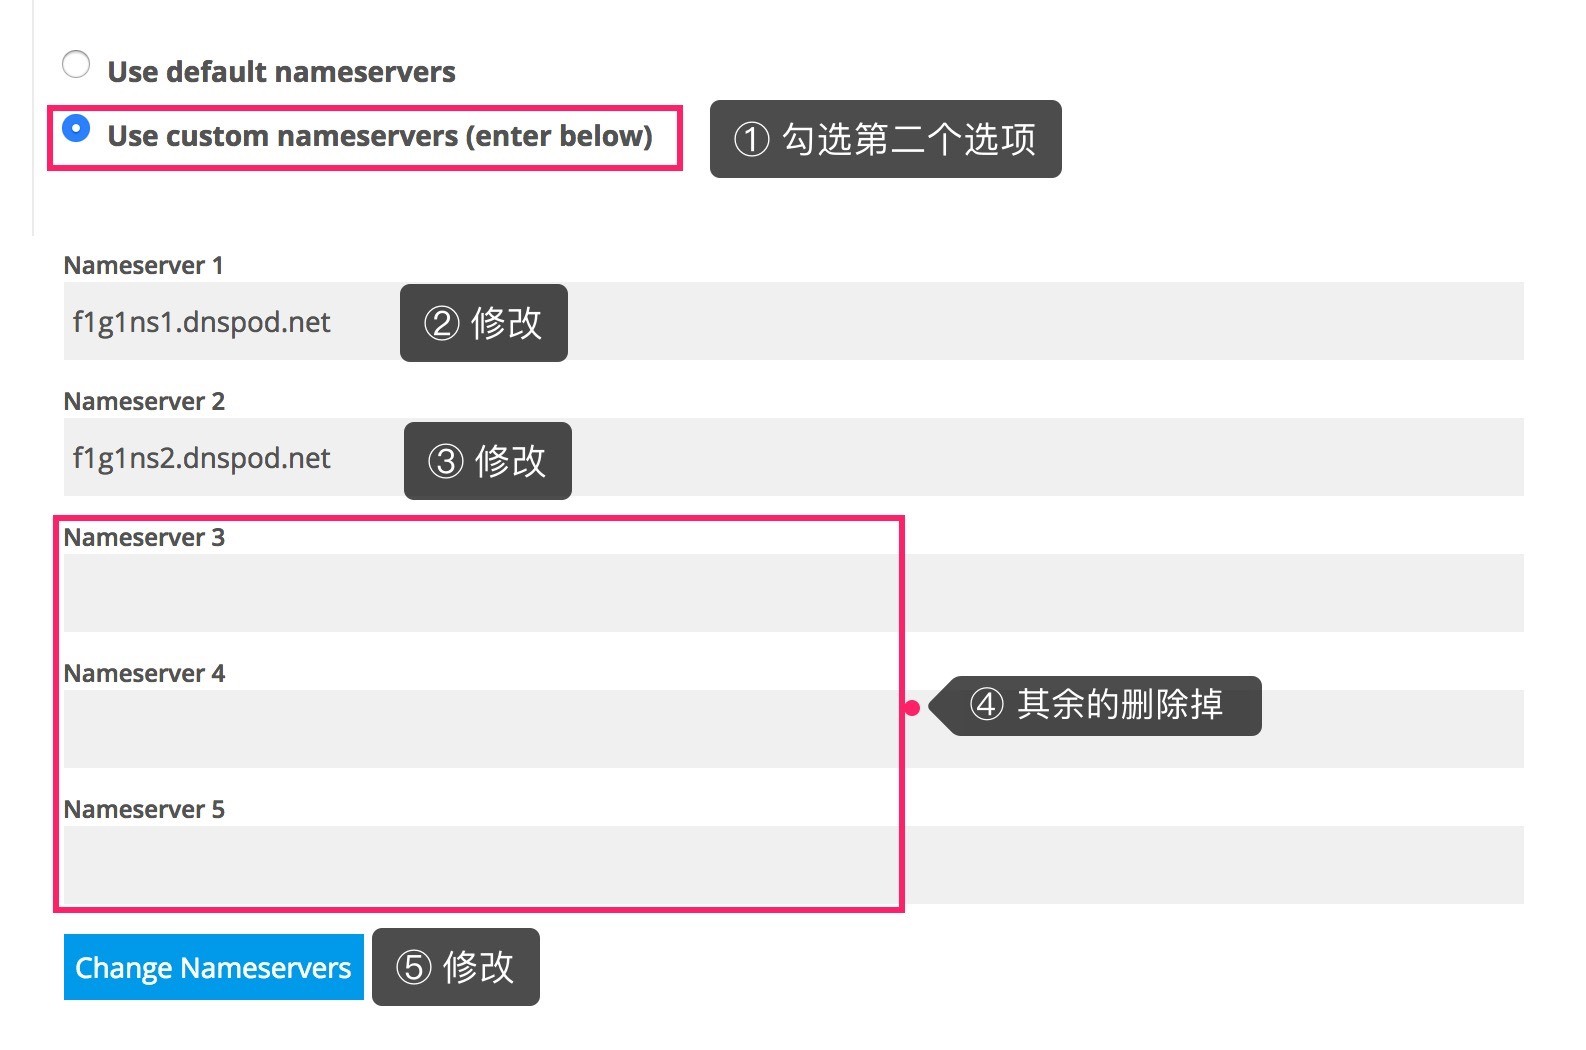The width and height of the screenshot is (1586, 1050).
Task: Click the '④ 其余的删除掉' callout annotation
Action: [x=1100, y=705]
